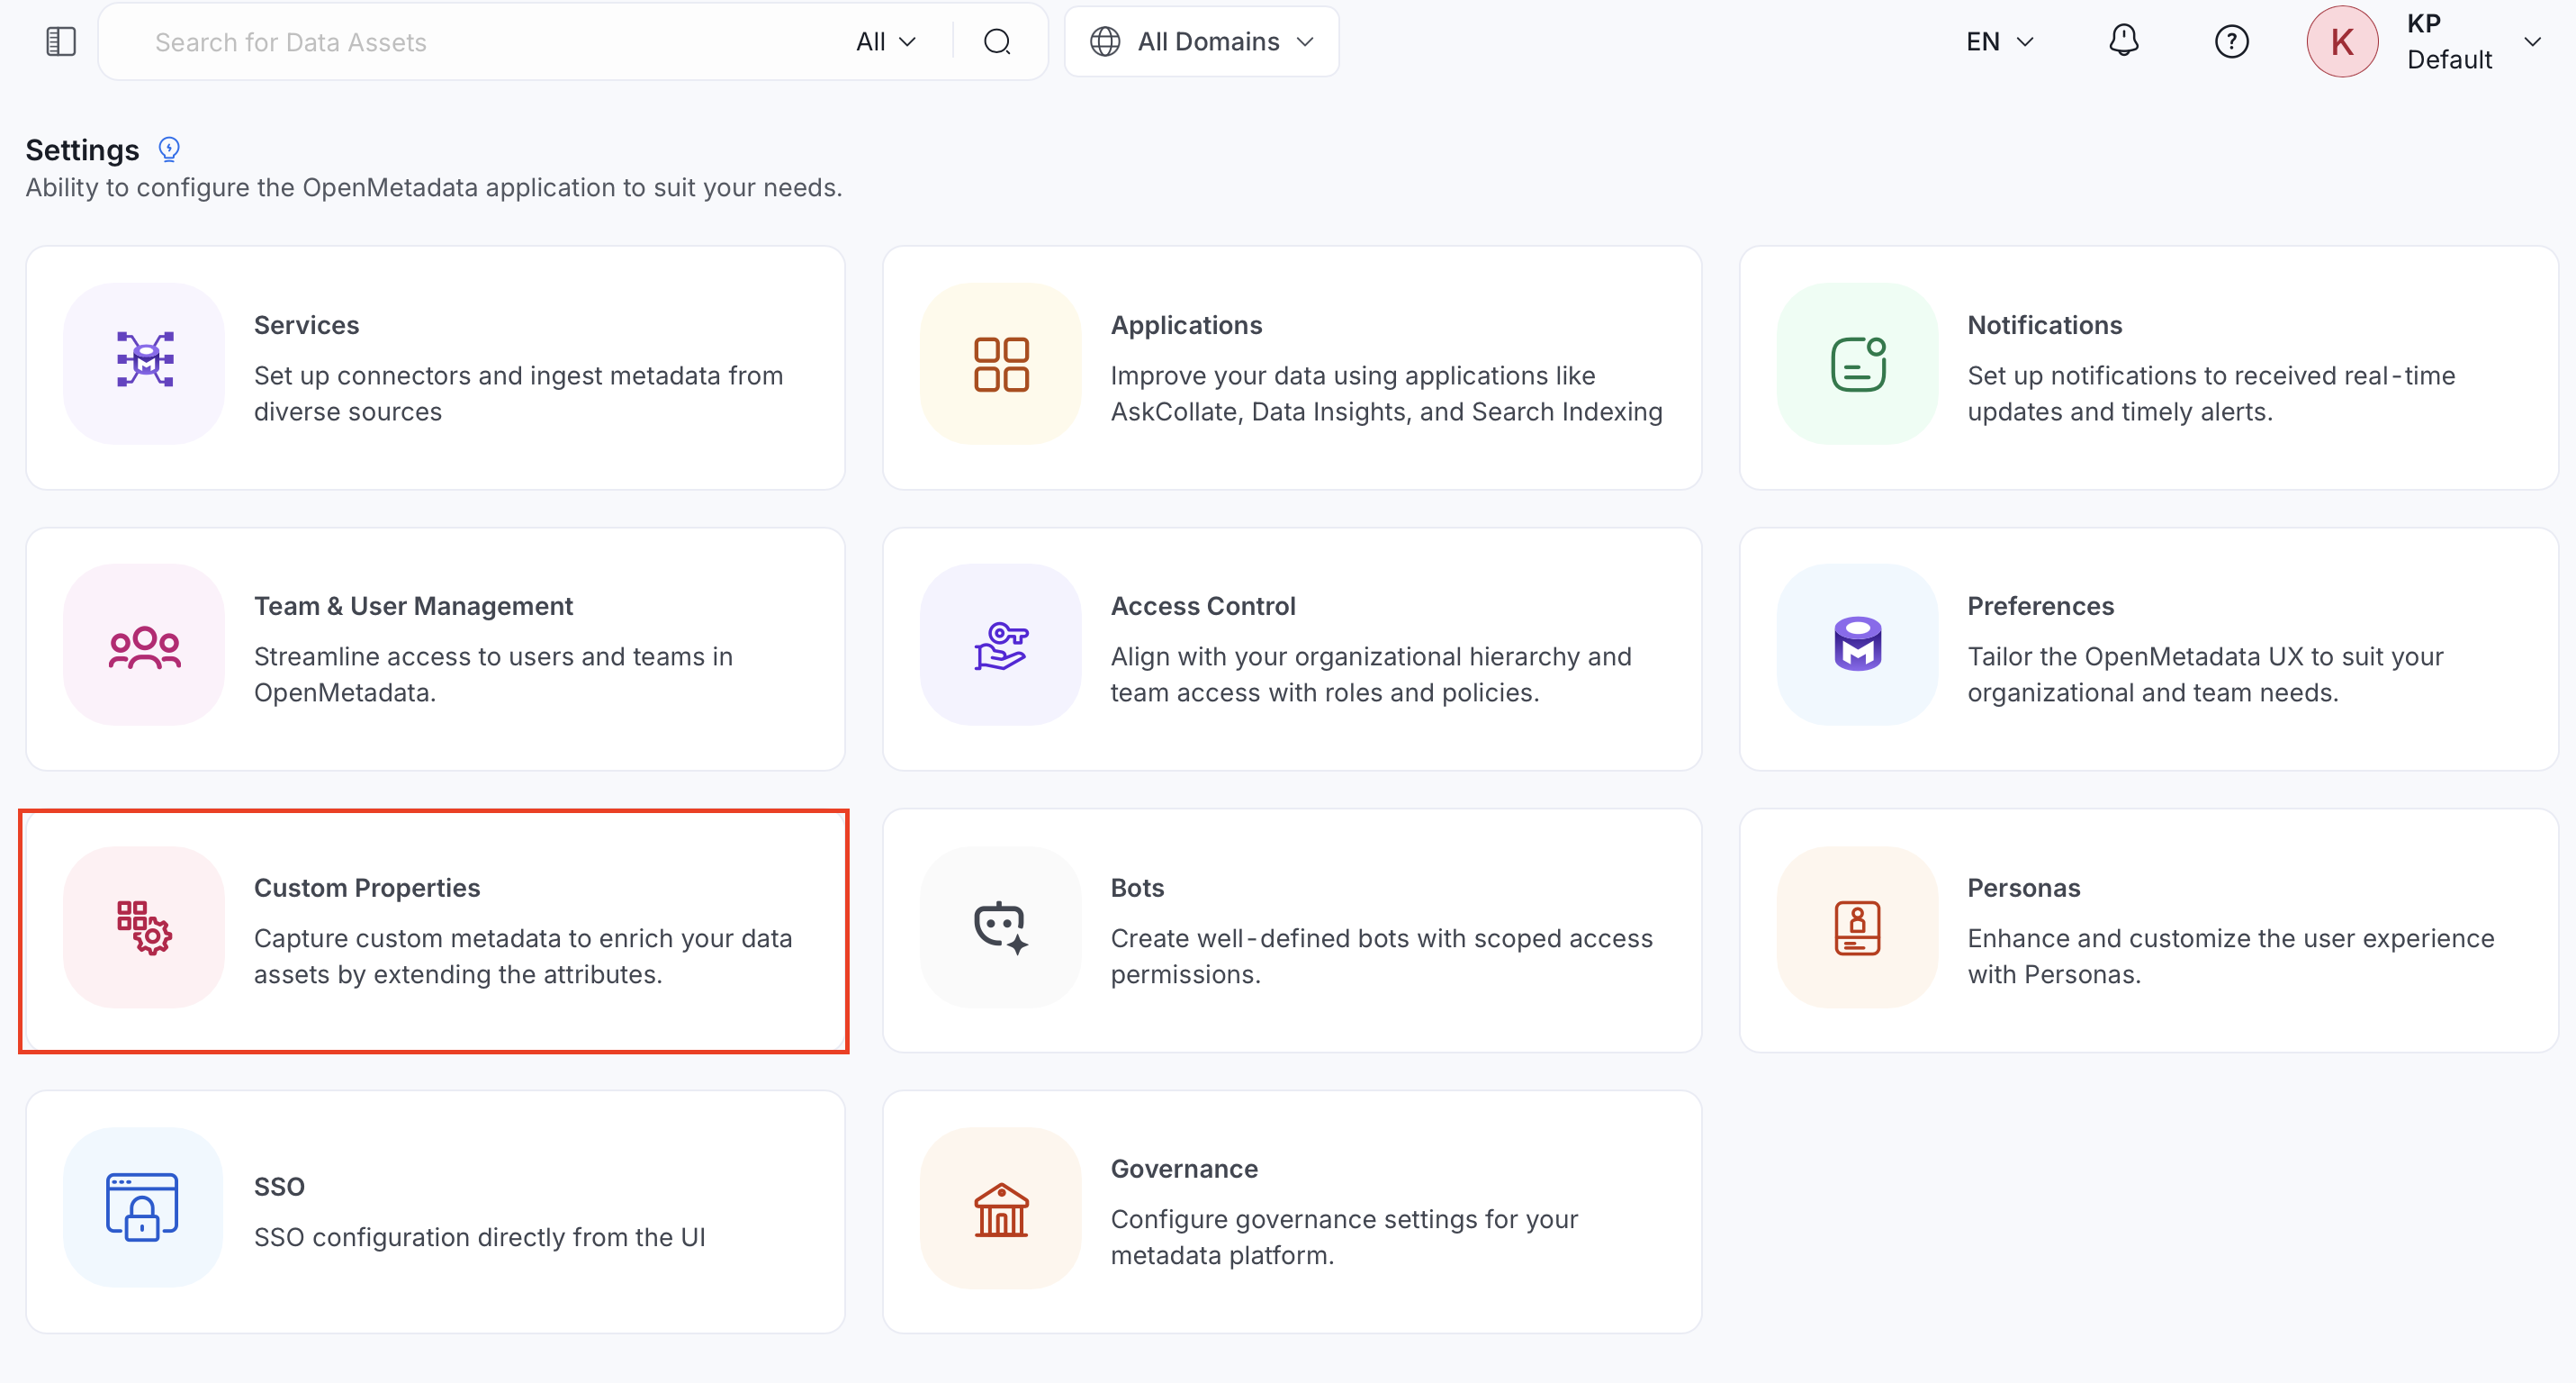The height and width of the screenshot is (1383, 2576).
Task: Click the Notifications card icon
Action: point(1858,364)
